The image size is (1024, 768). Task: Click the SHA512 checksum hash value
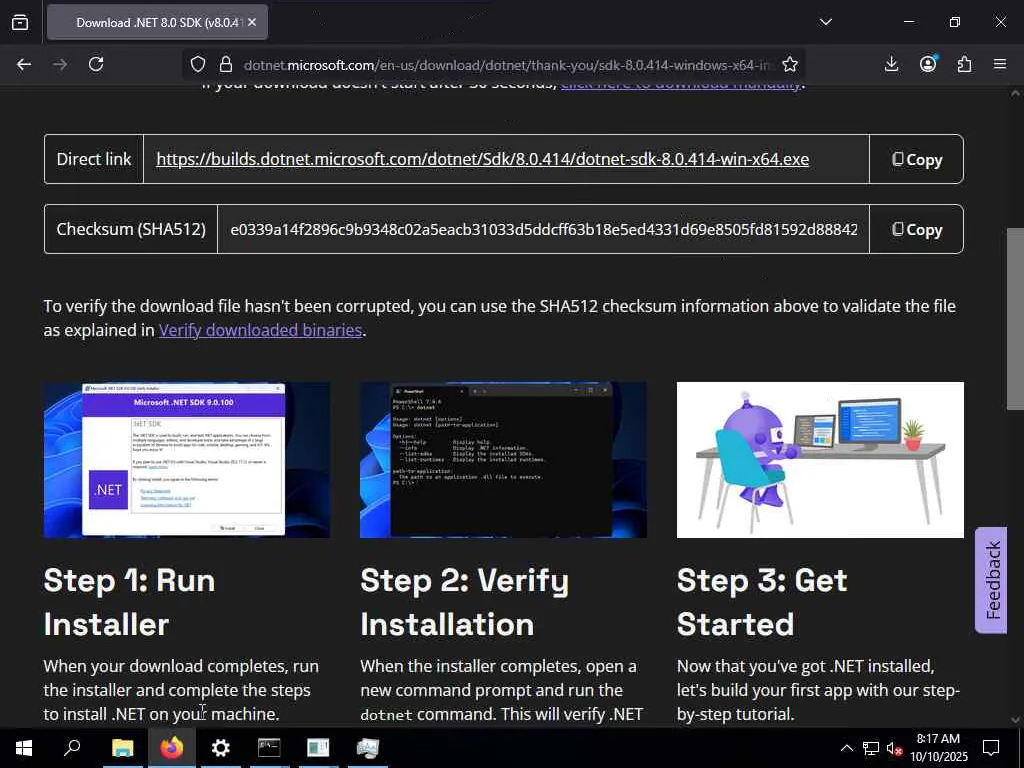click(543, 229)
